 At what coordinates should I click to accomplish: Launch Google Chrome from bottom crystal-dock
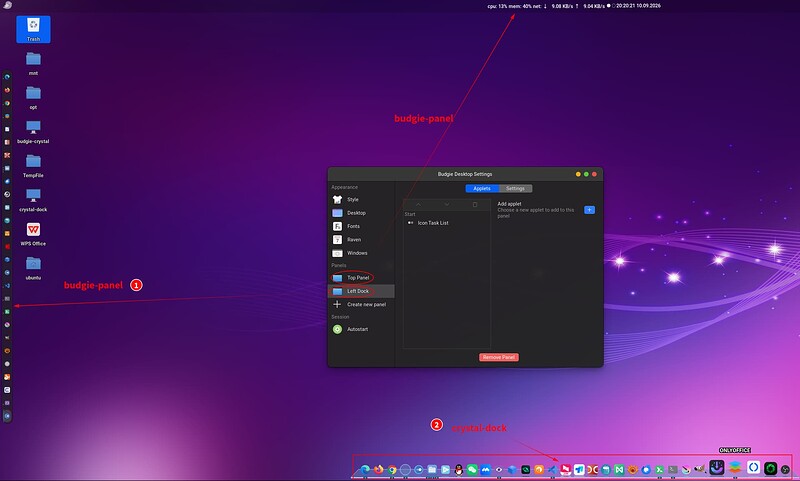pos(392,469)
